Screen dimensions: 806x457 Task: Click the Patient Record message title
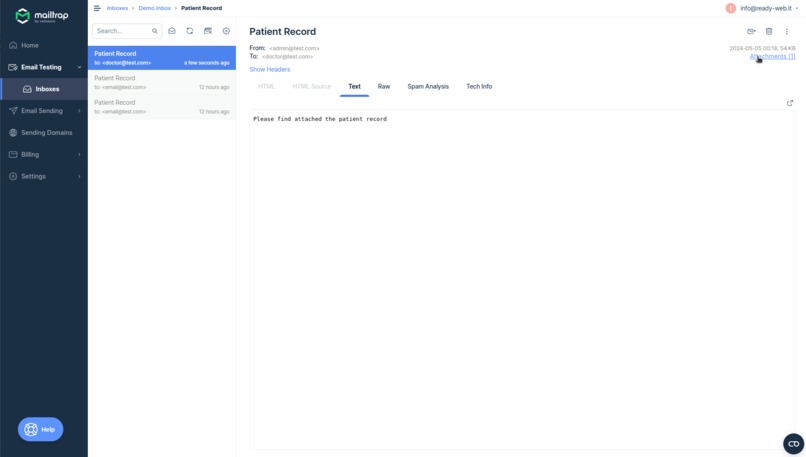(283, 31)
